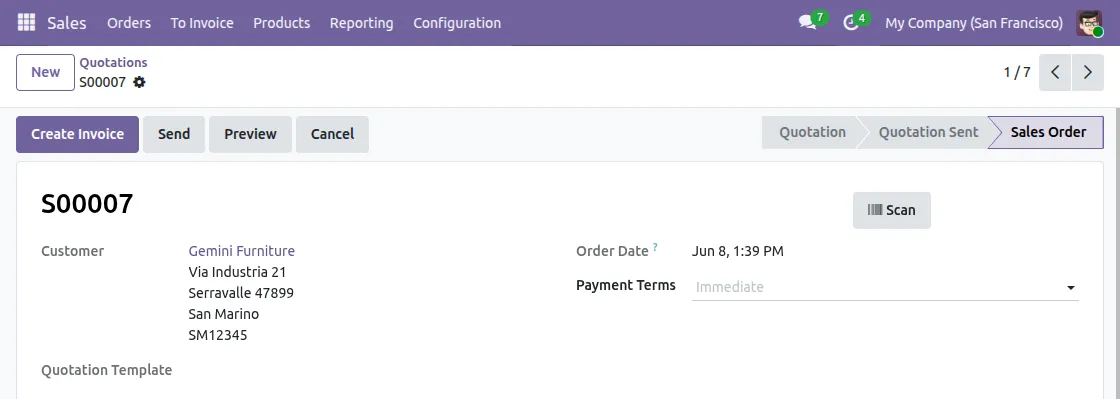Image resolution: width=1120 pixels, height=399 pixels.
Task: Open the activities clock icon
Action: point(850,23)
